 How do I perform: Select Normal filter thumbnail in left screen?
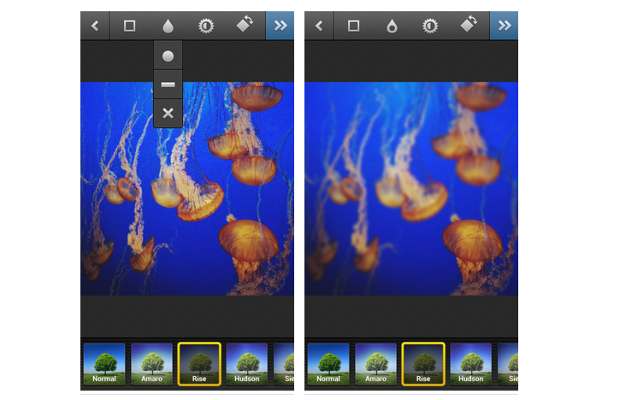tap(104, 364)
